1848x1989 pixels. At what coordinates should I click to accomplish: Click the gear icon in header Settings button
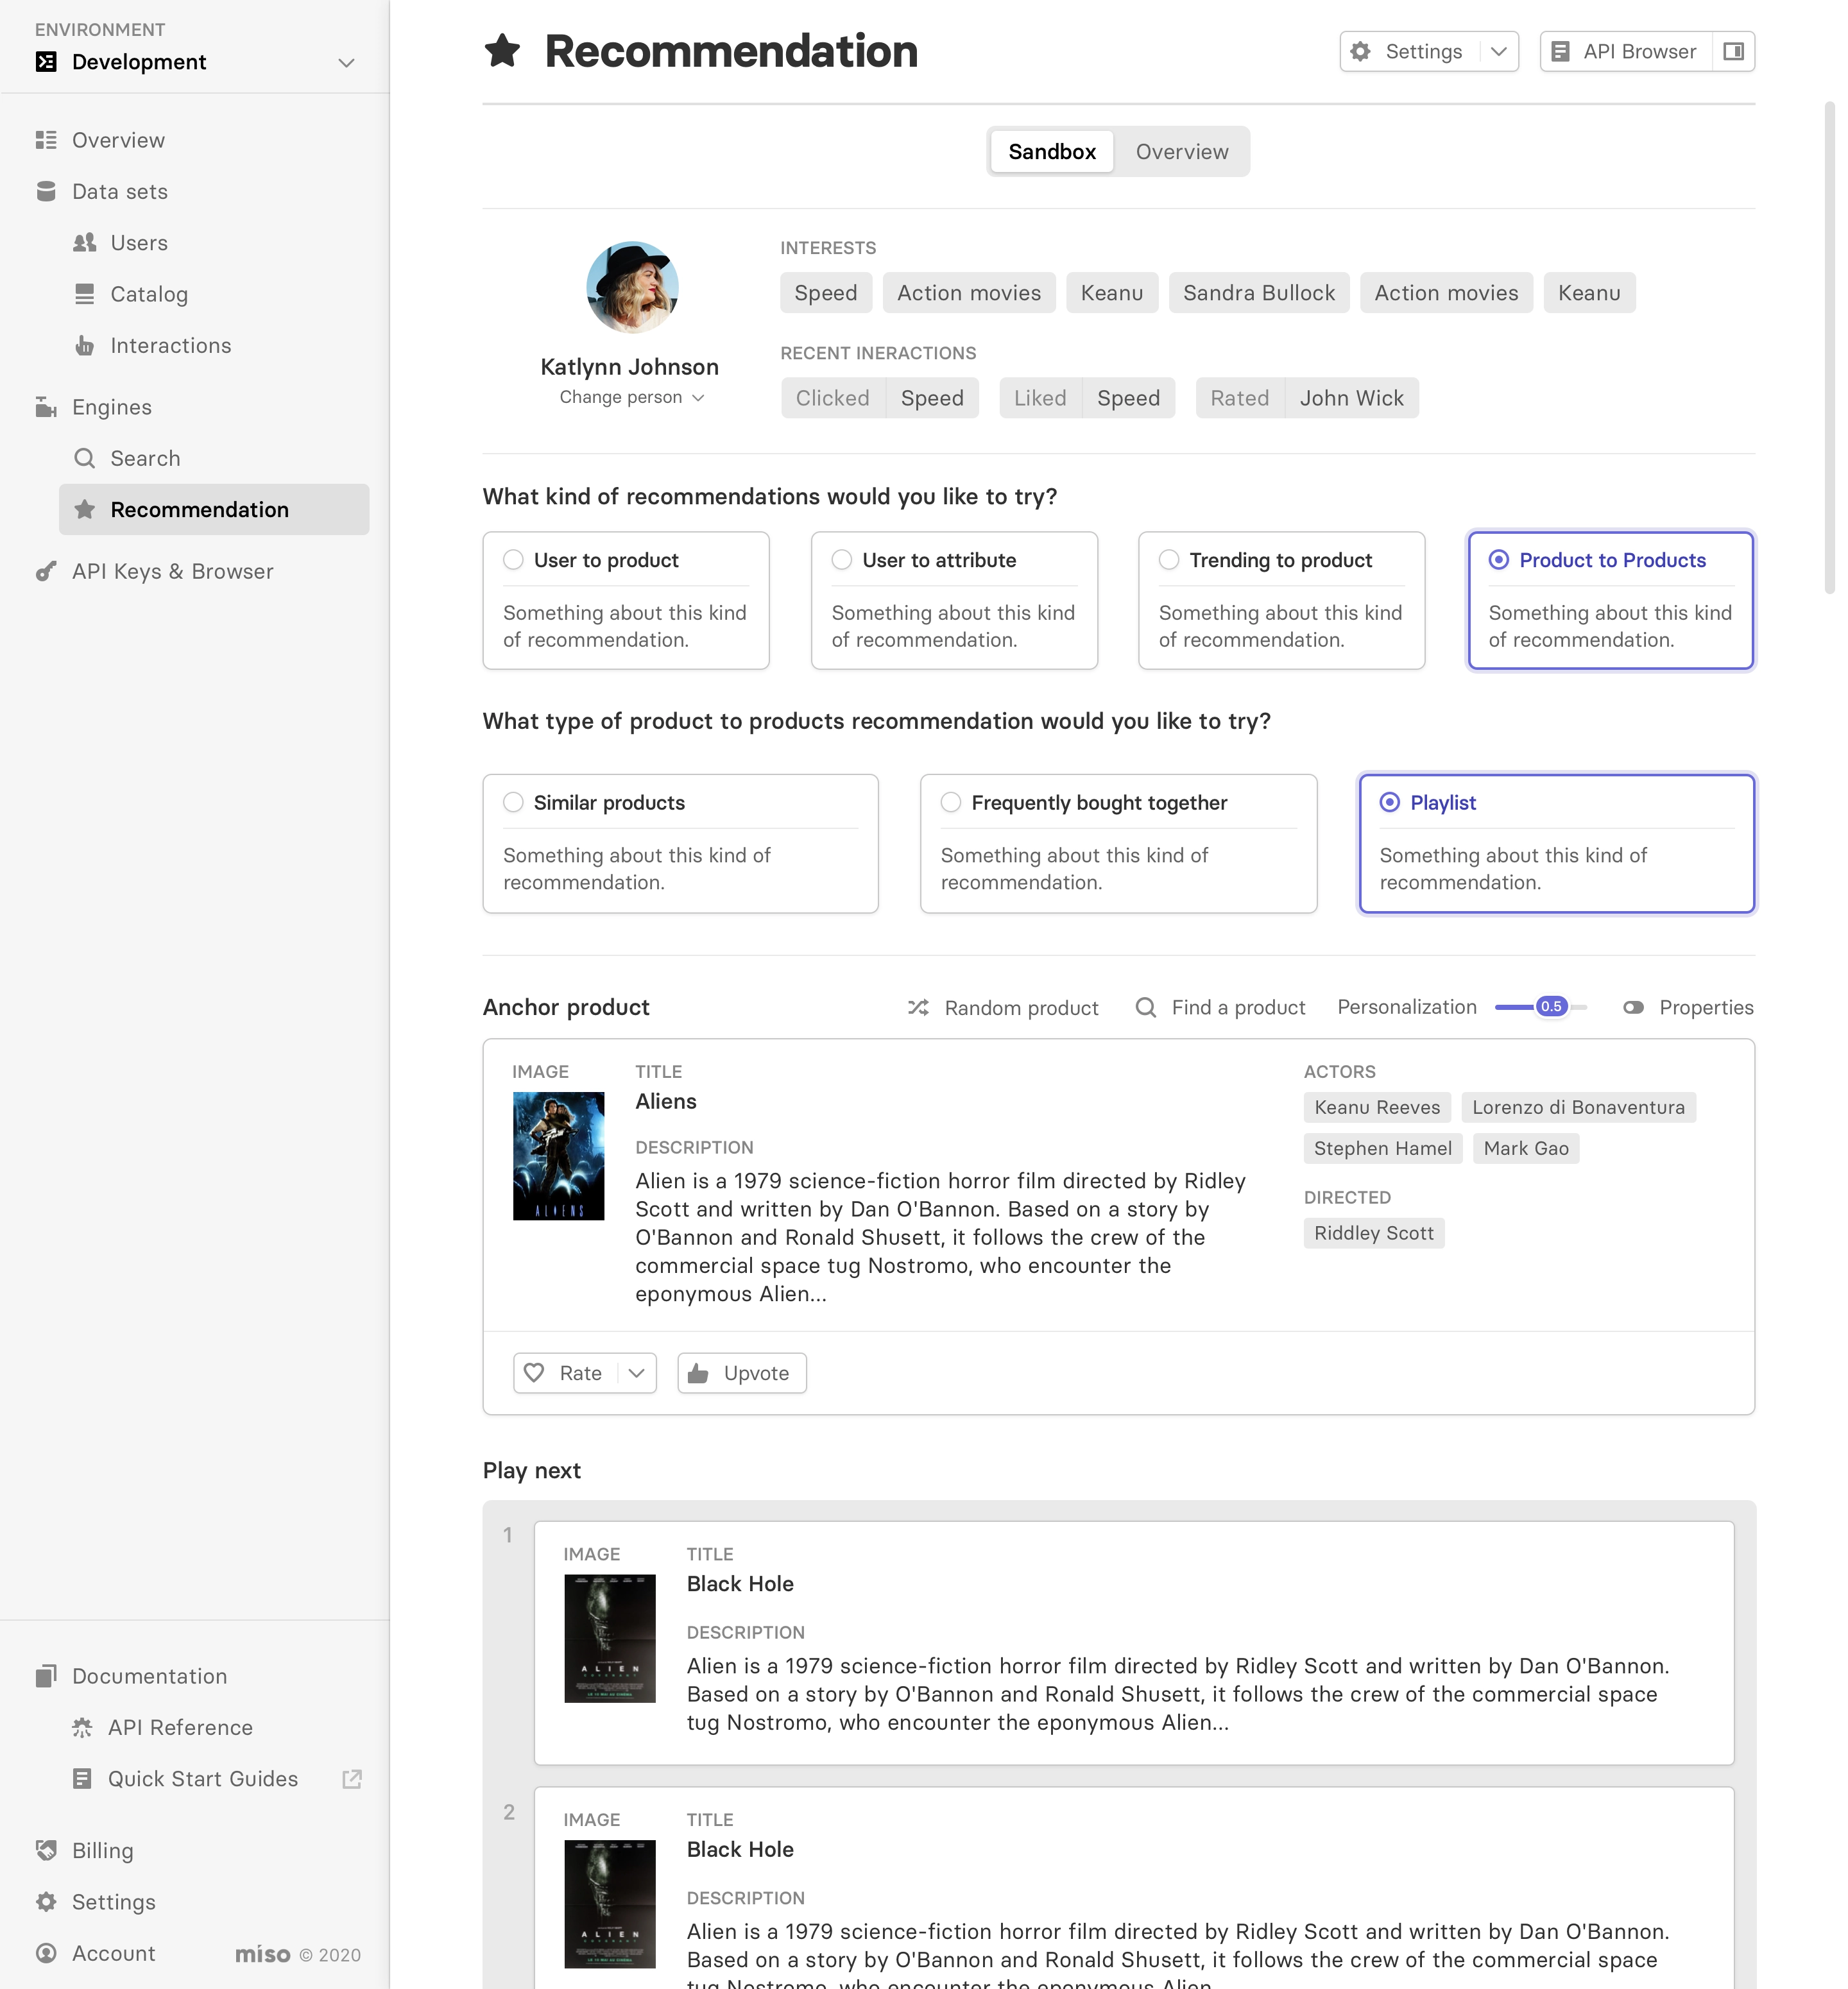click(x=1361, y=51)
